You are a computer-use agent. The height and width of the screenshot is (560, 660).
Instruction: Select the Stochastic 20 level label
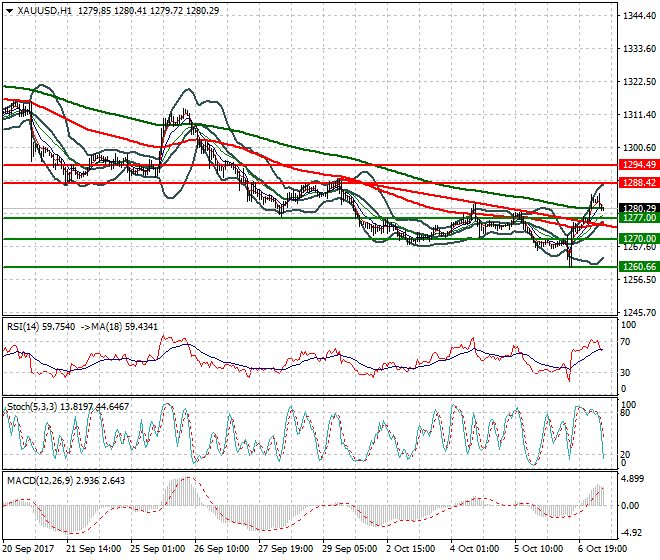pyautogui.click(x=626, y=454)
